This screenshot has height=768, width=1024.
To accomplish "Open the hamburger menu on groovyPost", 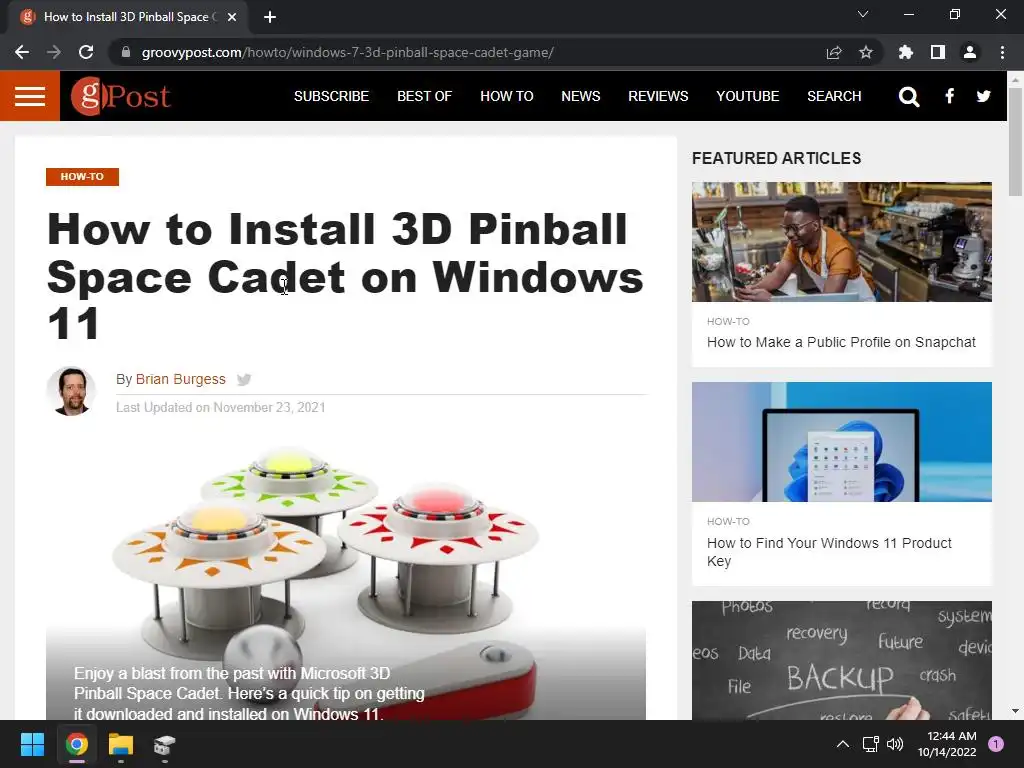I will (x=30, y=96).
